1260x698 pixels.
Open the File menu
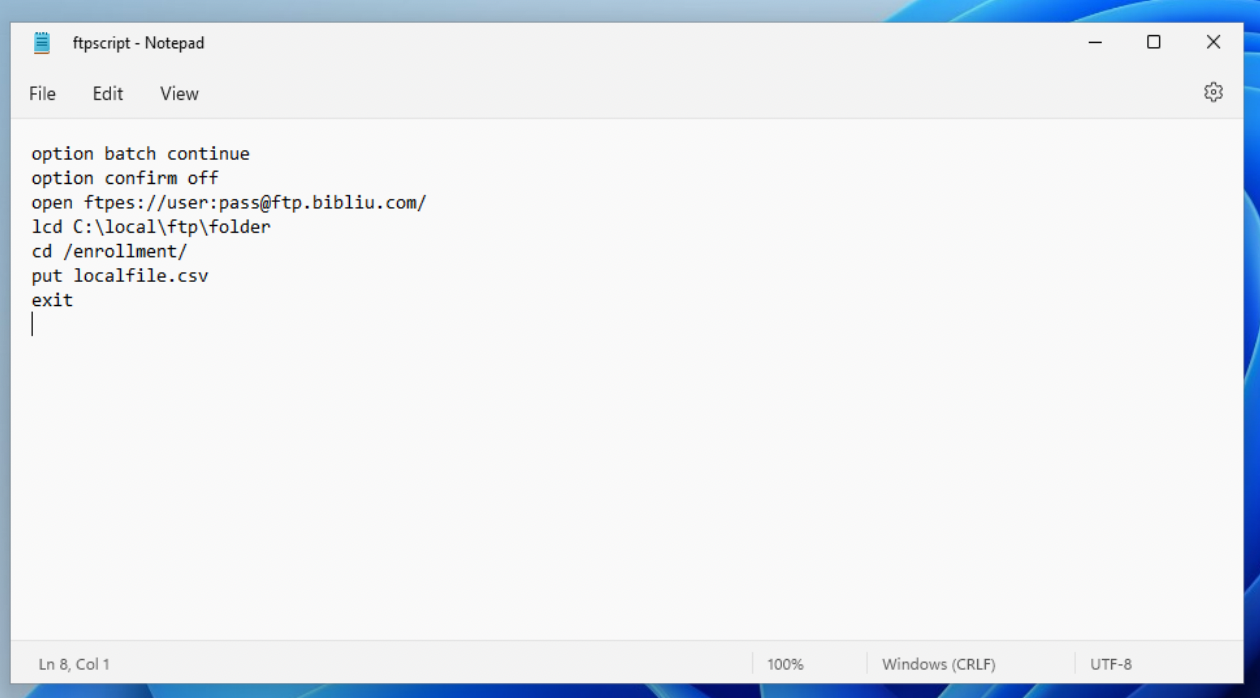point(42,93)
